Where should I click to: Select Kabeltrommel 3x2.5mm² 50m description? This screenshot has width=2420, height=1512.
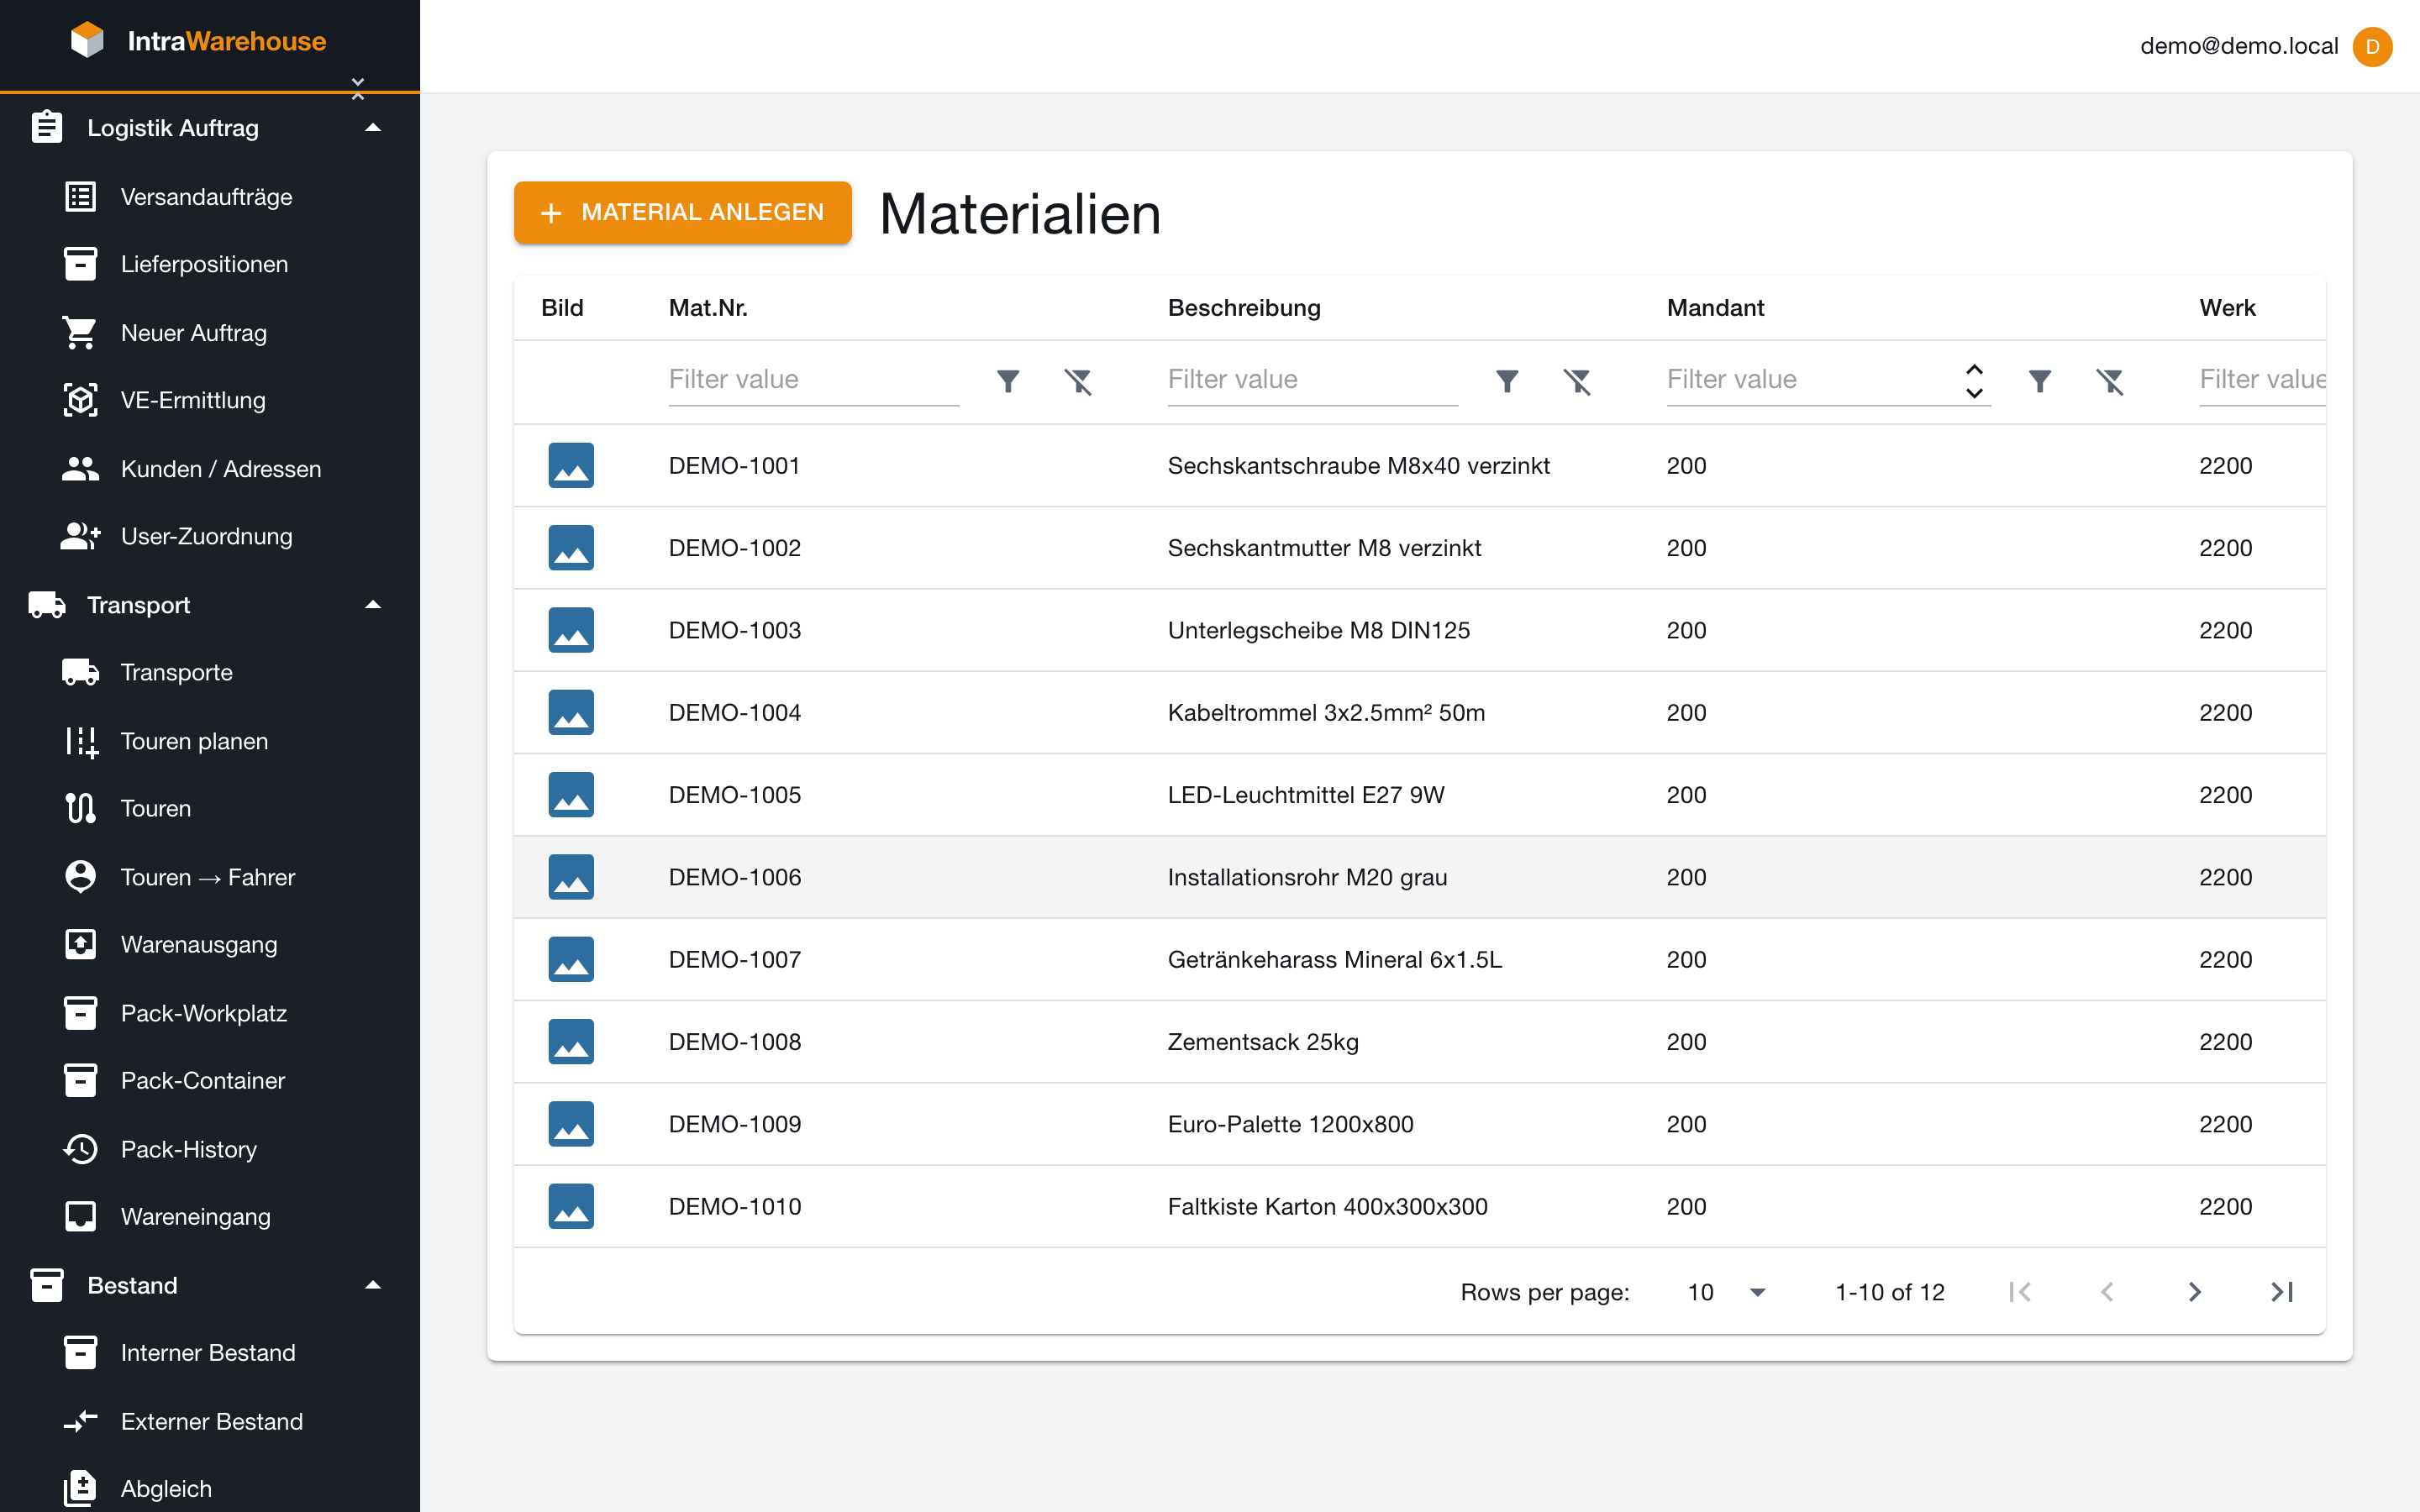[x=1326, y=713]
